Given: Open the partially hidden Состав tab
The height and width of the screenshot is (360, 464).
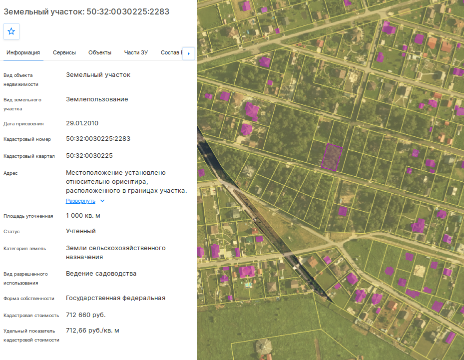Looking at the screenshot, I should 171,53.
